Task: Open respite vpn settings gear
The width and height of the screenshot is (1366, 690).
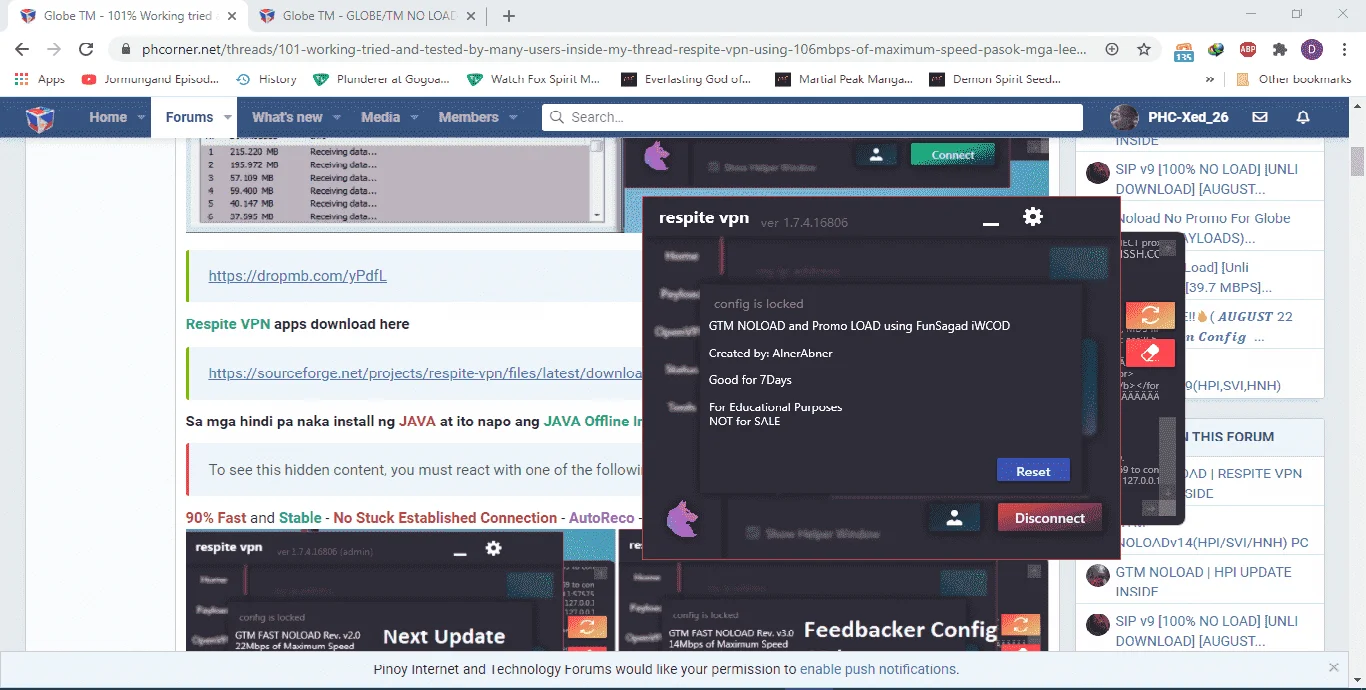Action: (1033, 216)
